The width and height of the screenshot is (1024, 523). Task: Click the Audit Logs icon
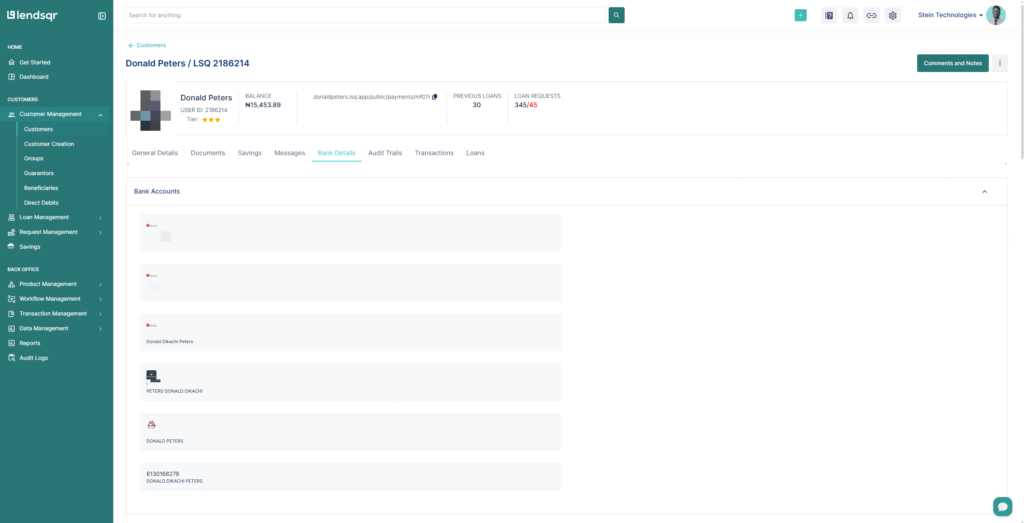[11, 358]
